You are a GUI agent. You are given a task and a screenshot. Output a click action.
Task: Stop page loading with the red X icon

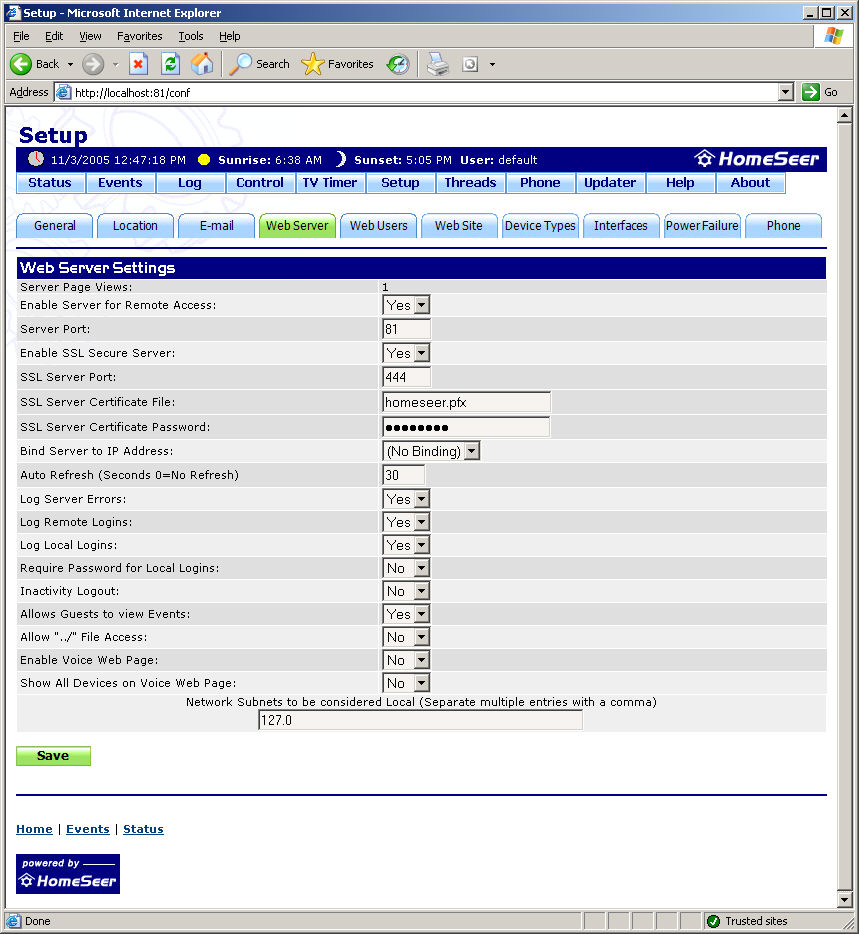pos(138,64)
